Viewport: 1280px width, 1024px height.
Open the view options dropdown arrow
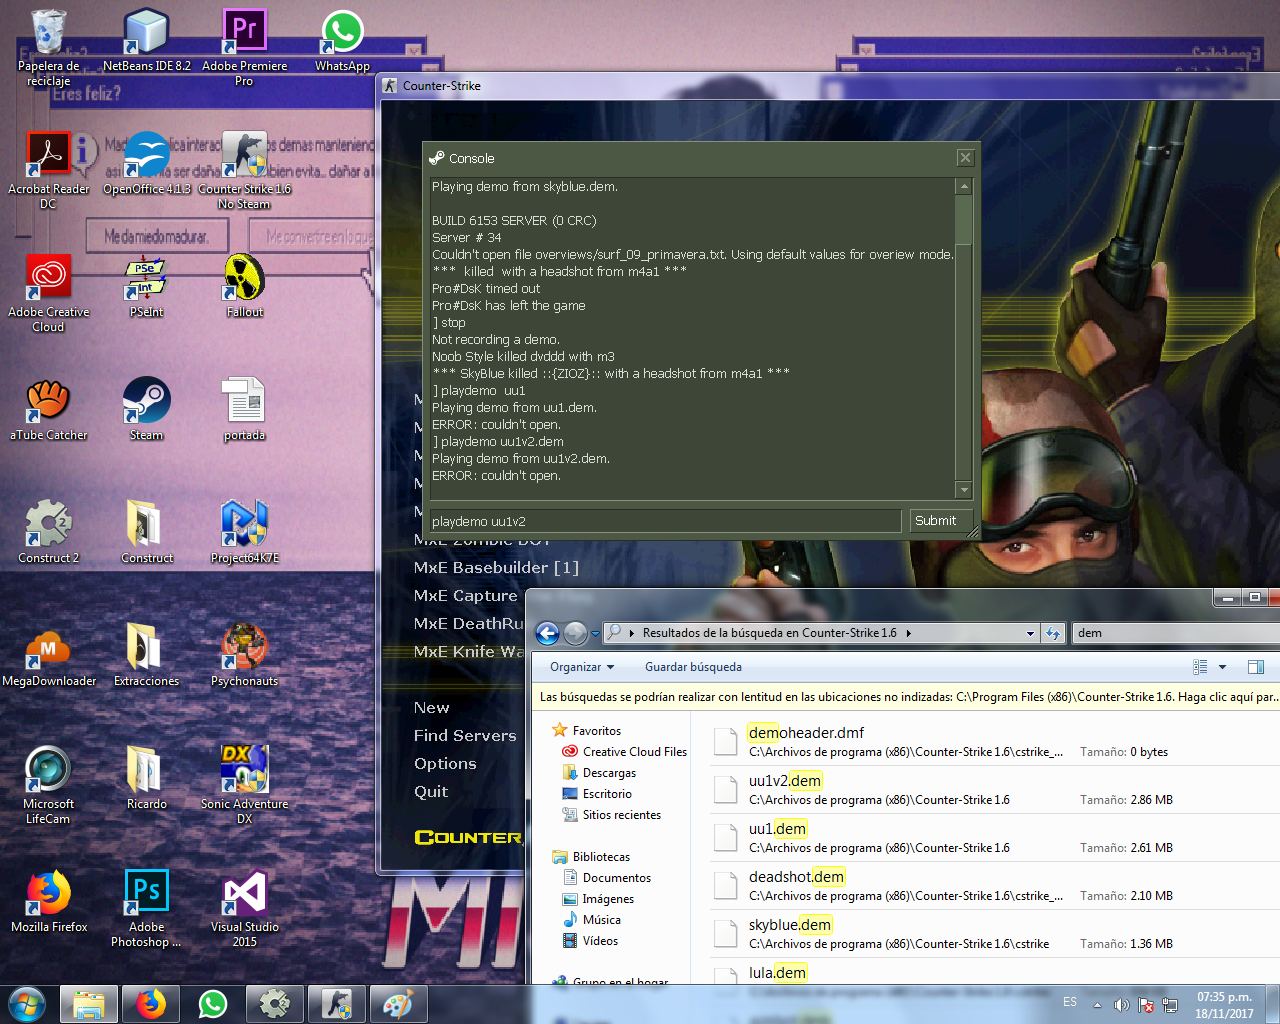point(1222,667)
